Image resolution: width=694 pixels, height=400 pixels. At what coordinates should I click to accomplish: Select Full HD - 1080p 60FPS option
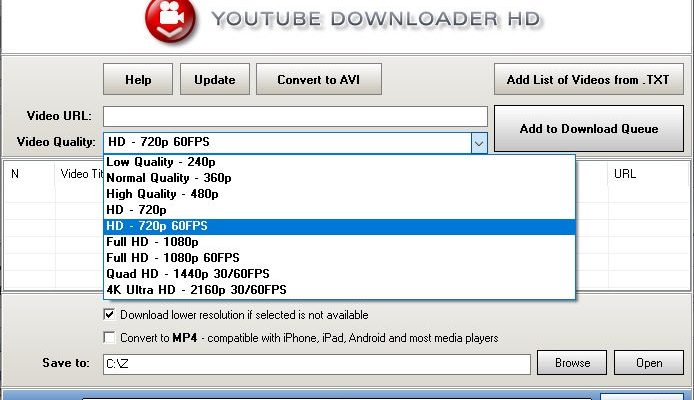339,258
